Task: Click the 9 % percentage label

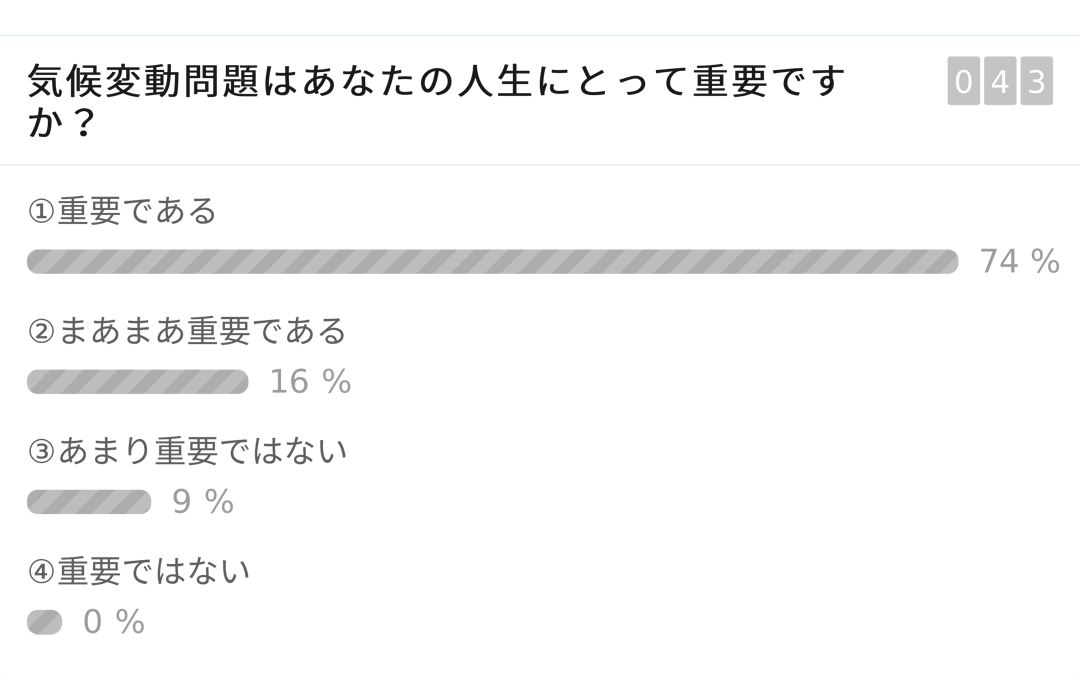Action: [203, 502]
